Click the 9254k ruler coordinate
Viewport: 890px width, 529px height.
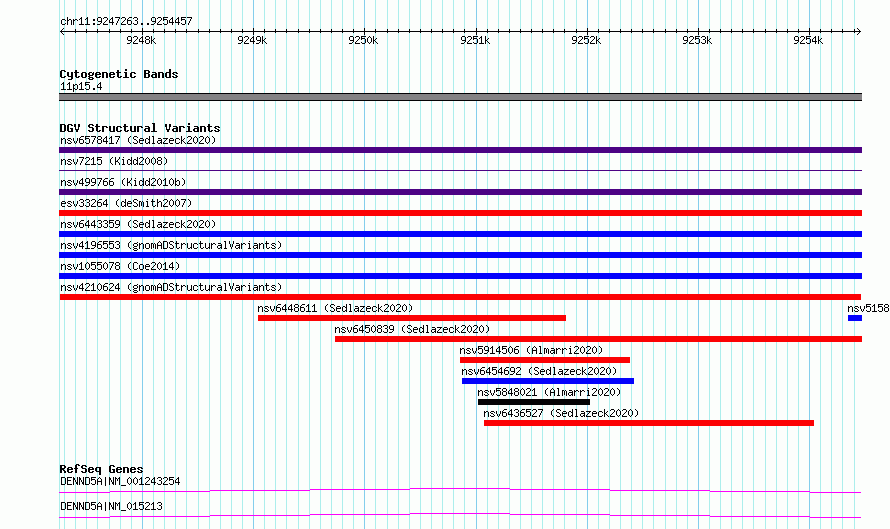808,40
